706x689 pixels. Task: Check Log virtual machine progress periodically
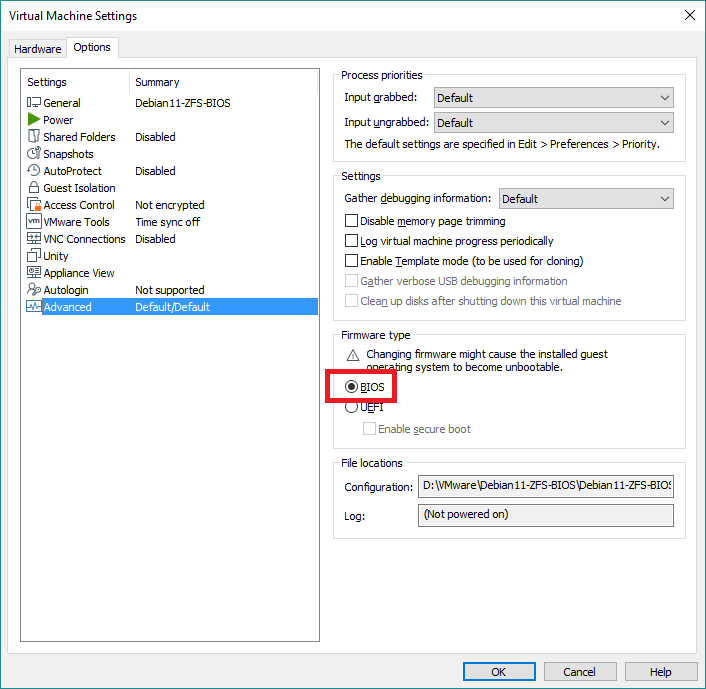(351, 241)
